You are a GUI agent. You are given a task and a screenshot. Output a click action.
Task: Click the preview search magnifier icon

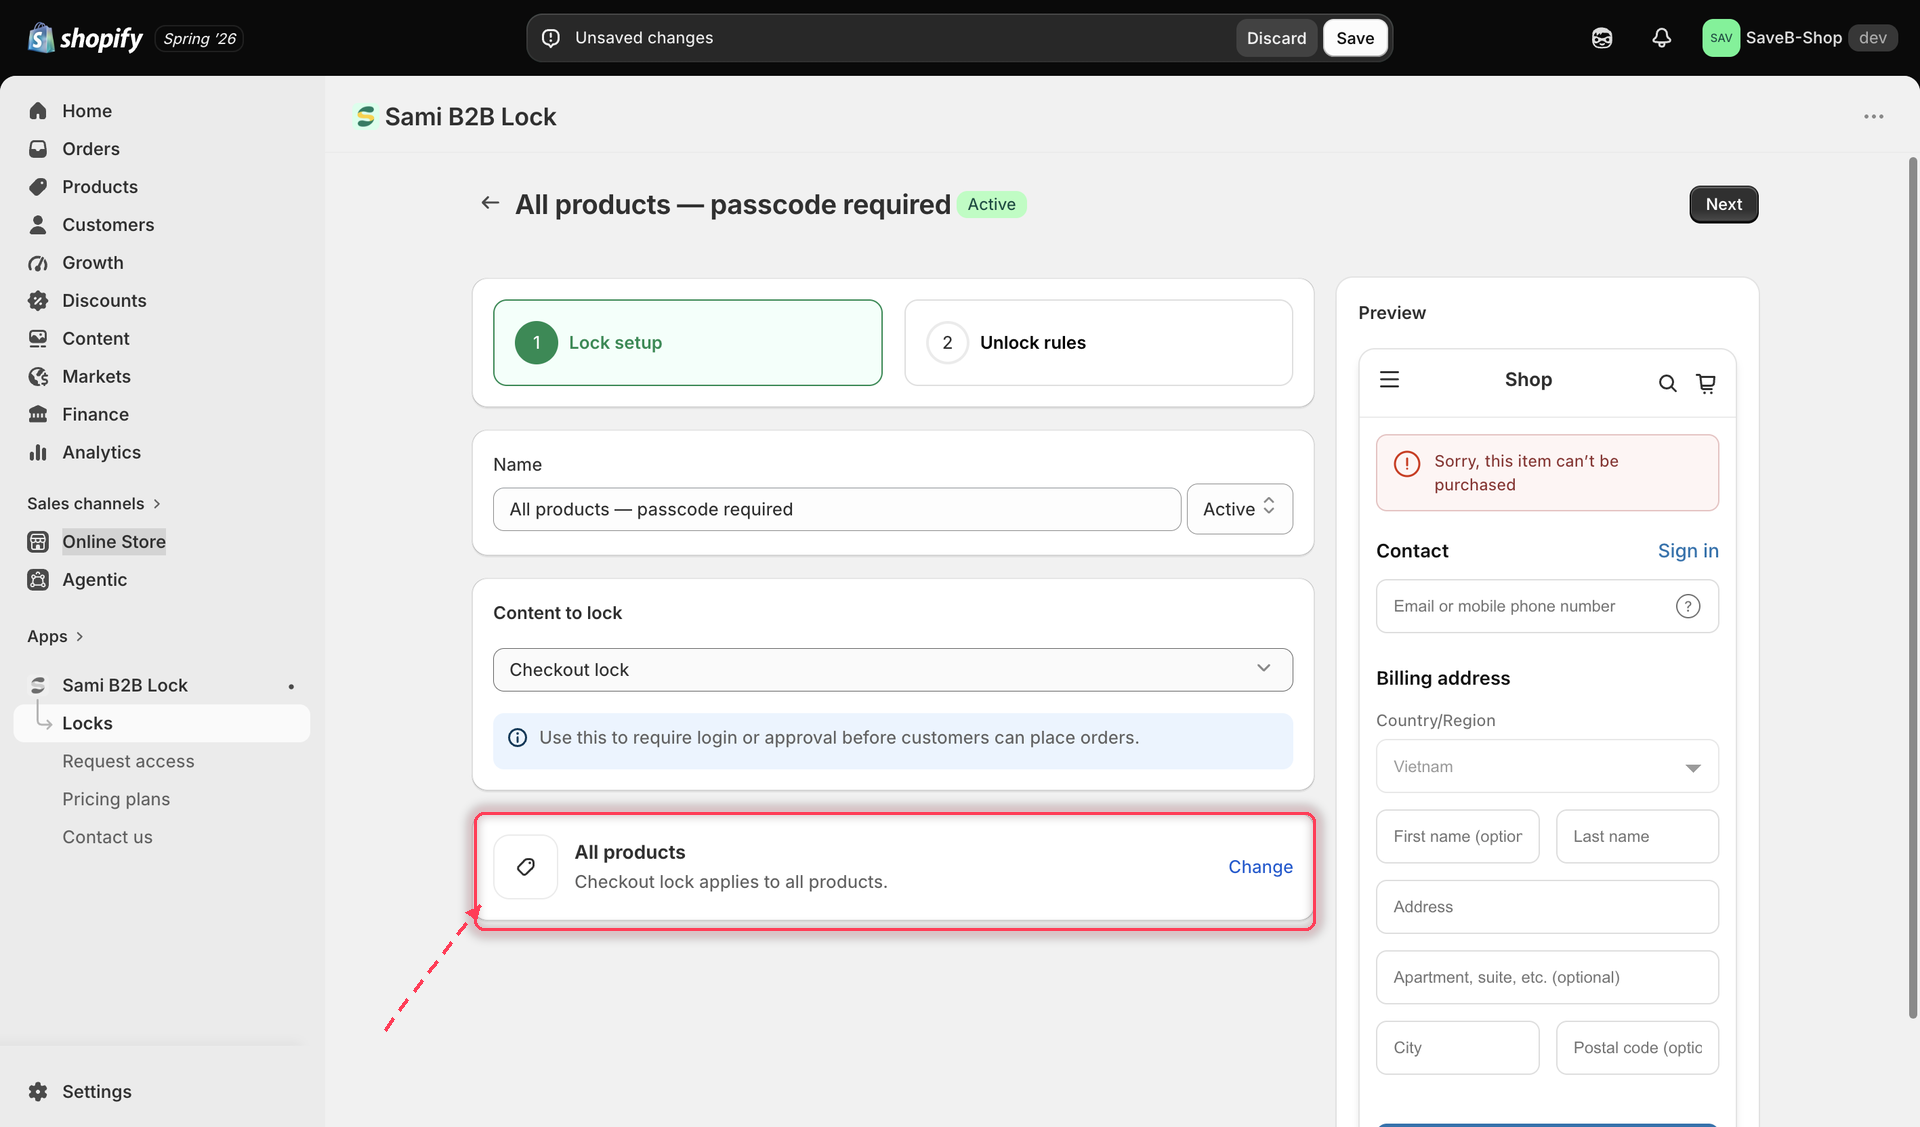click(1667, 383)
